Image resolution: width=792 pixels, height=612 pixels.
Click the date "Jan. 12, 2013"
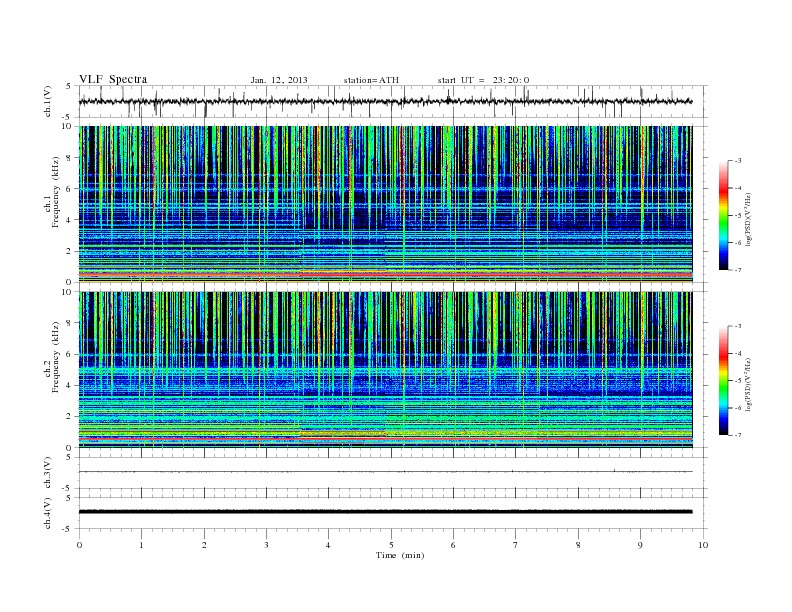point(279,80)
